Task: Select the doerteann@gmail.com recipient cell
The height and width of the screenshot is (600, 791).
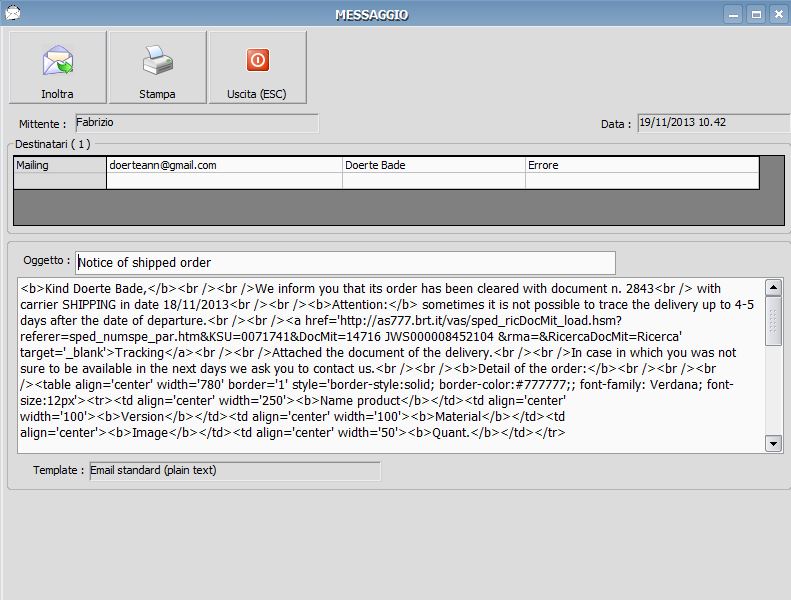Action: point(224,165)
